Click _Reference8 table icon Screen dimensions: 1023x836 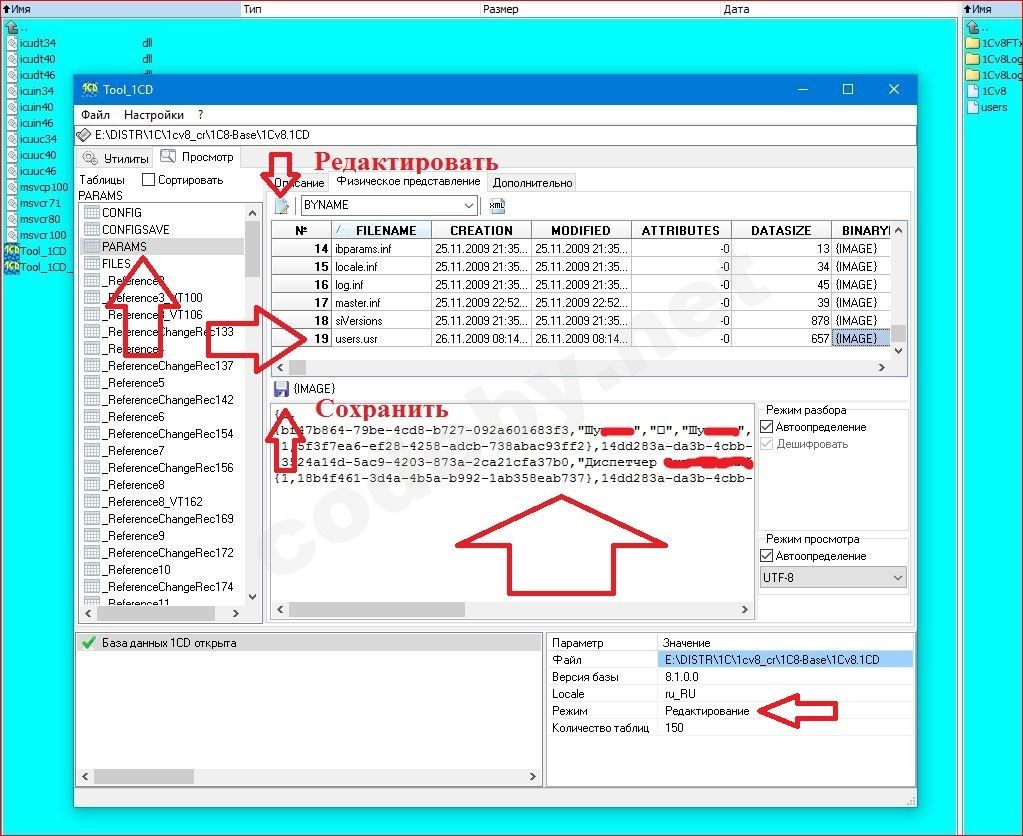91,484
